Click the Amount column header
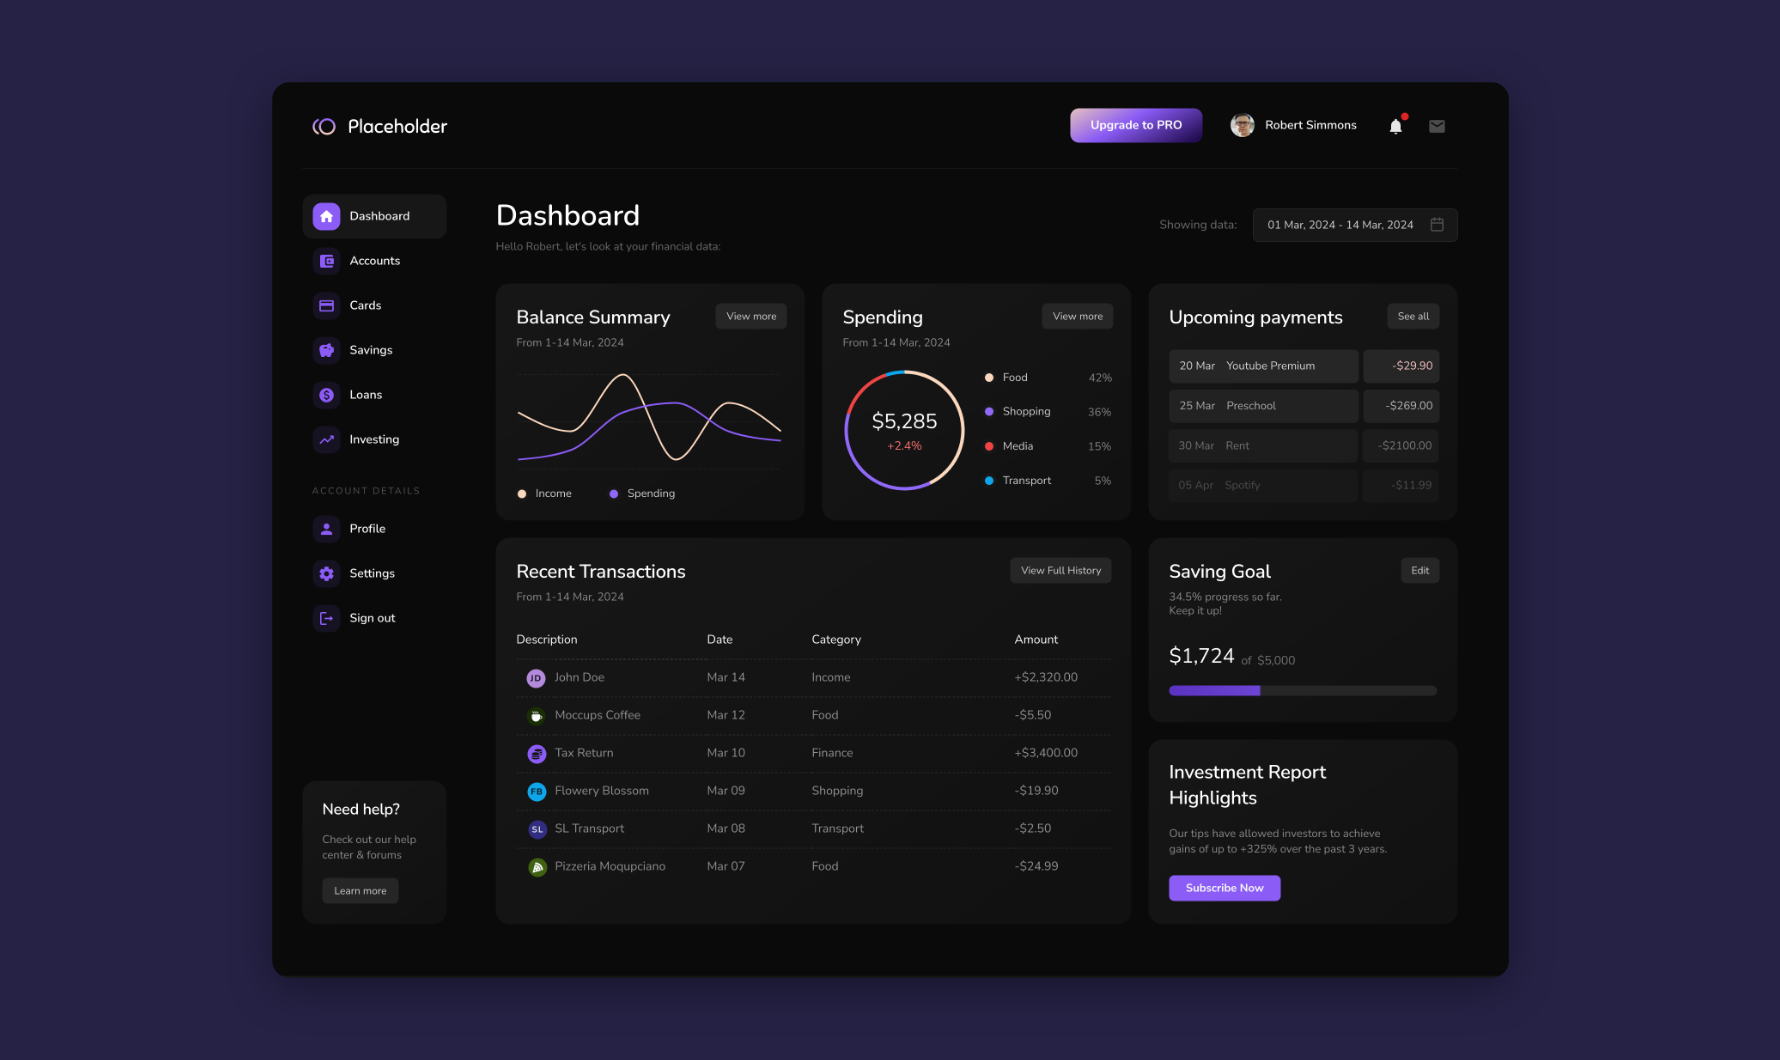The image size is (1780, 1060). click(1036, 640)
